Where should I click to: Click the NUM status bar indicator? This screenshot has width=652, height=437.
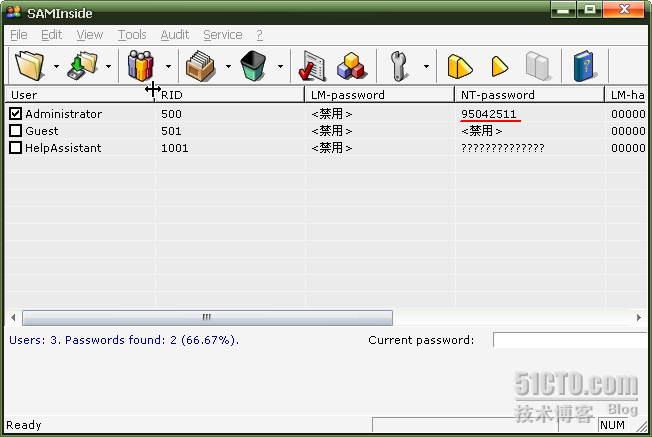pos(612,425)
